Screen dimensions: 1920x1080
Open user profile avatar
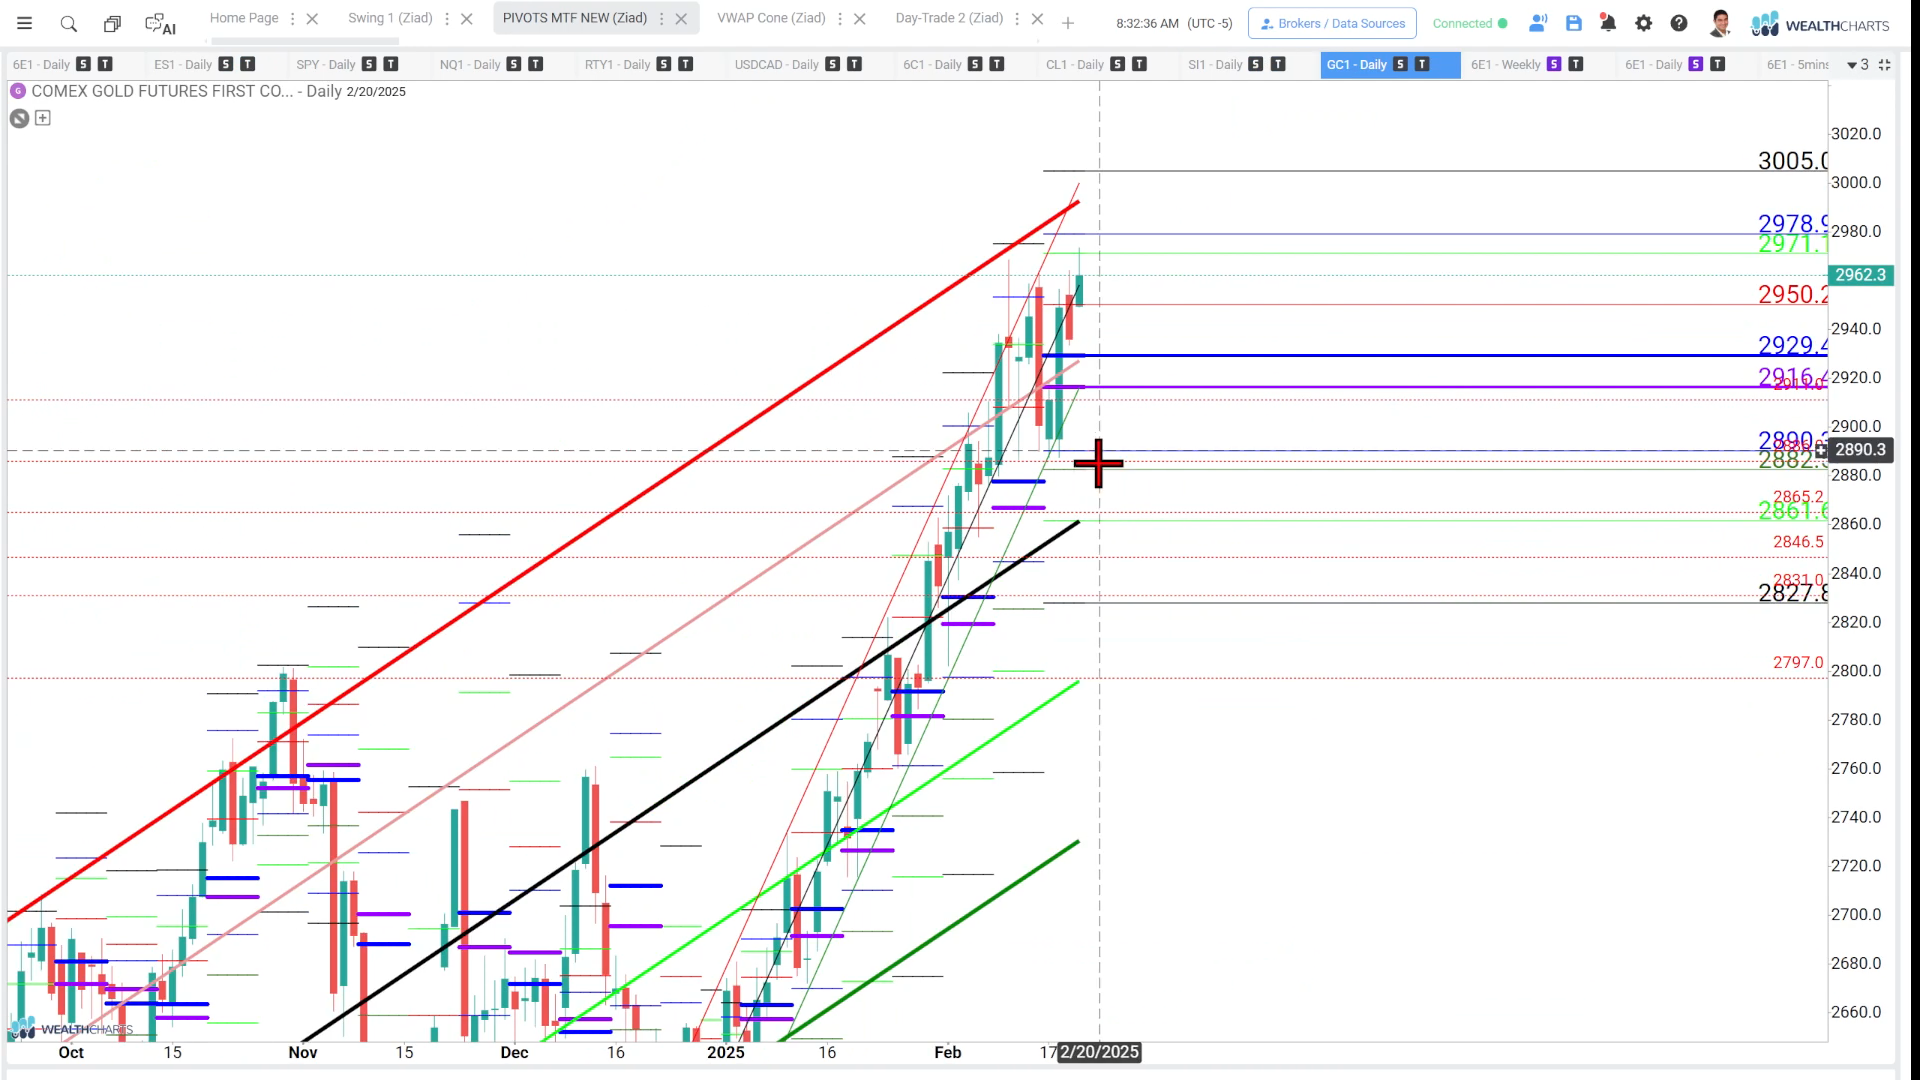(1720, 23)
